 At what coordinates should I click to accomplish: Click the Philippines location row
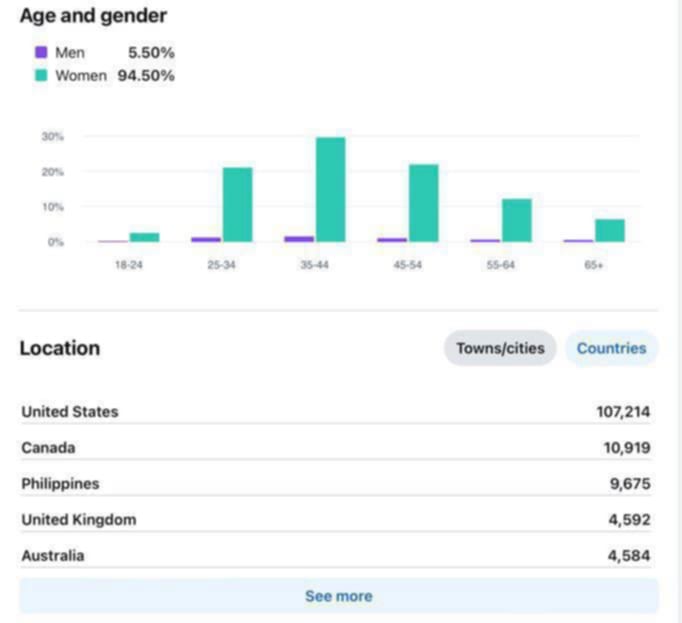point(336,484)
